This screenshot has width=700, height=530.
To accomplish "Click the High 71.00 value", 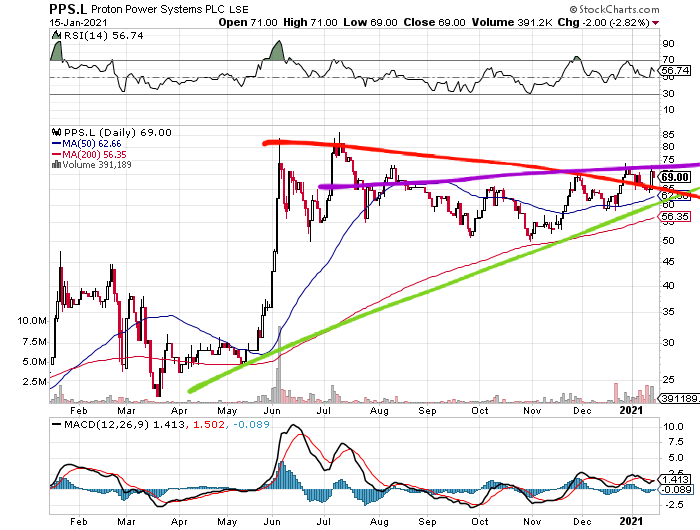I will (x=310, y=22).
